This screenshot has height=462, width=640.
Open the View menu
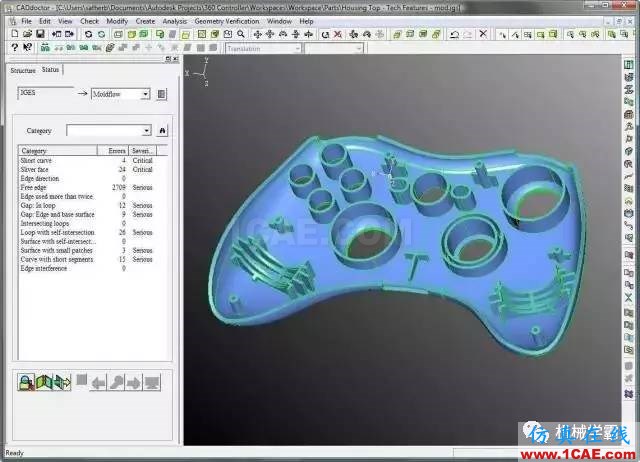point(65,21)
